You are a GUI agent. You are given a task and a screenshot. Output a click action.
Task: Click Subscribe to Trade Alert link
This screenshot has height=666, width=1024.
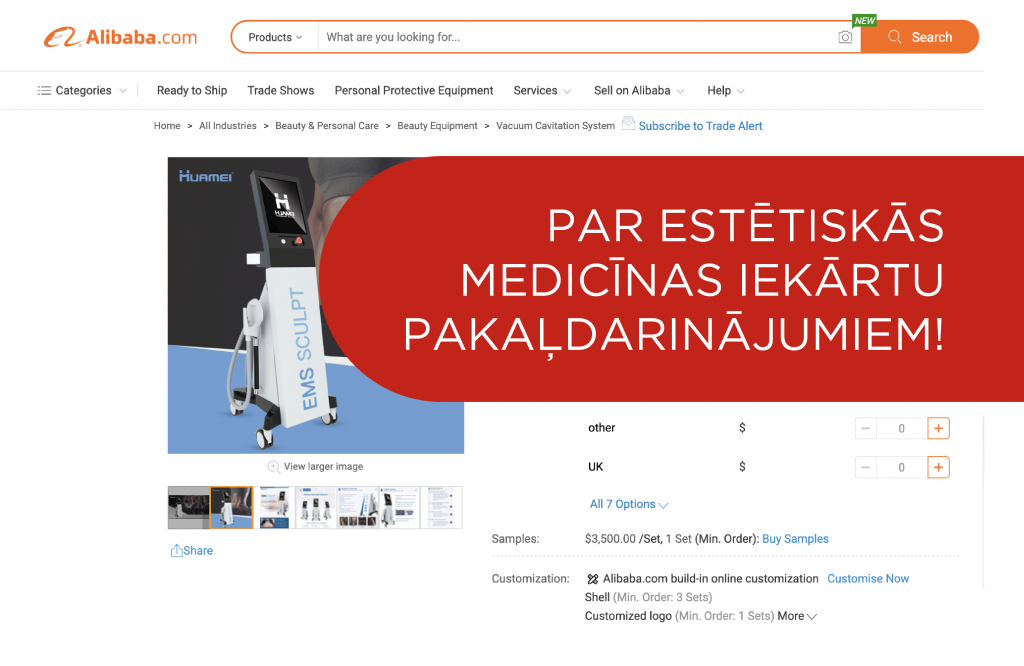point(700,126)
